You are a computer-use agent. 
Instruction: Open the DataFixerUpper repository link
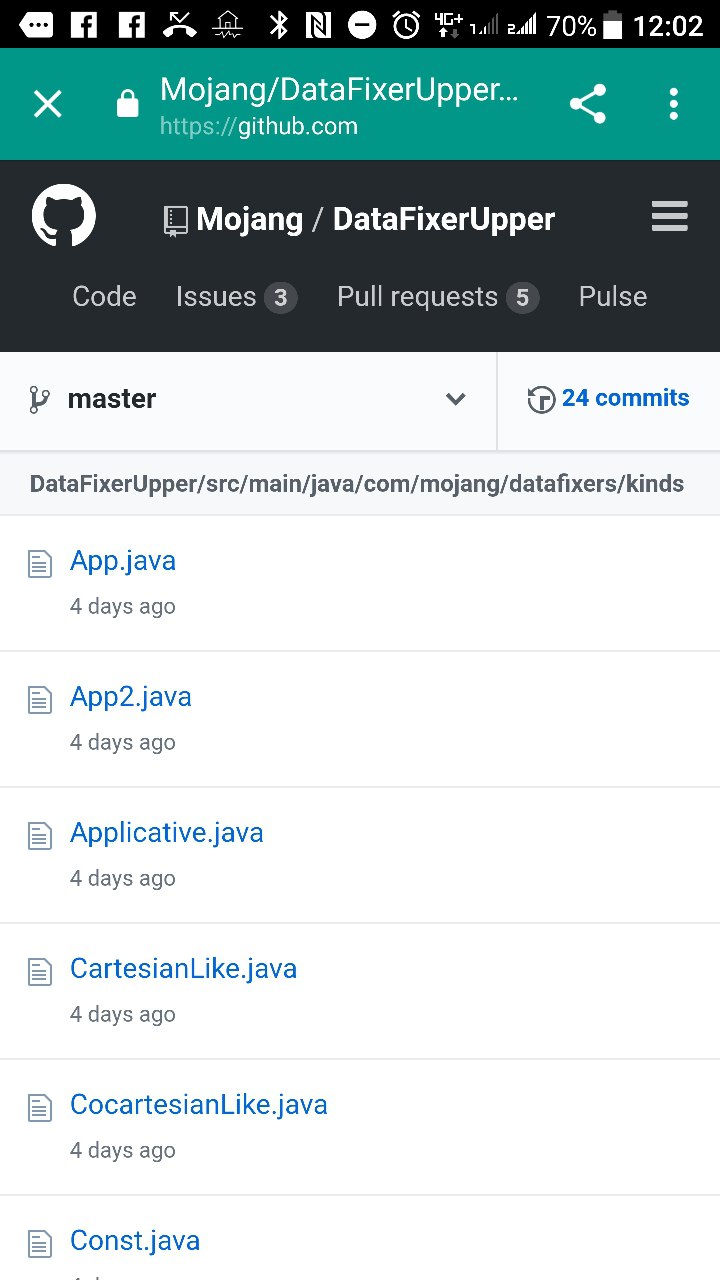[x=444, y=219]
